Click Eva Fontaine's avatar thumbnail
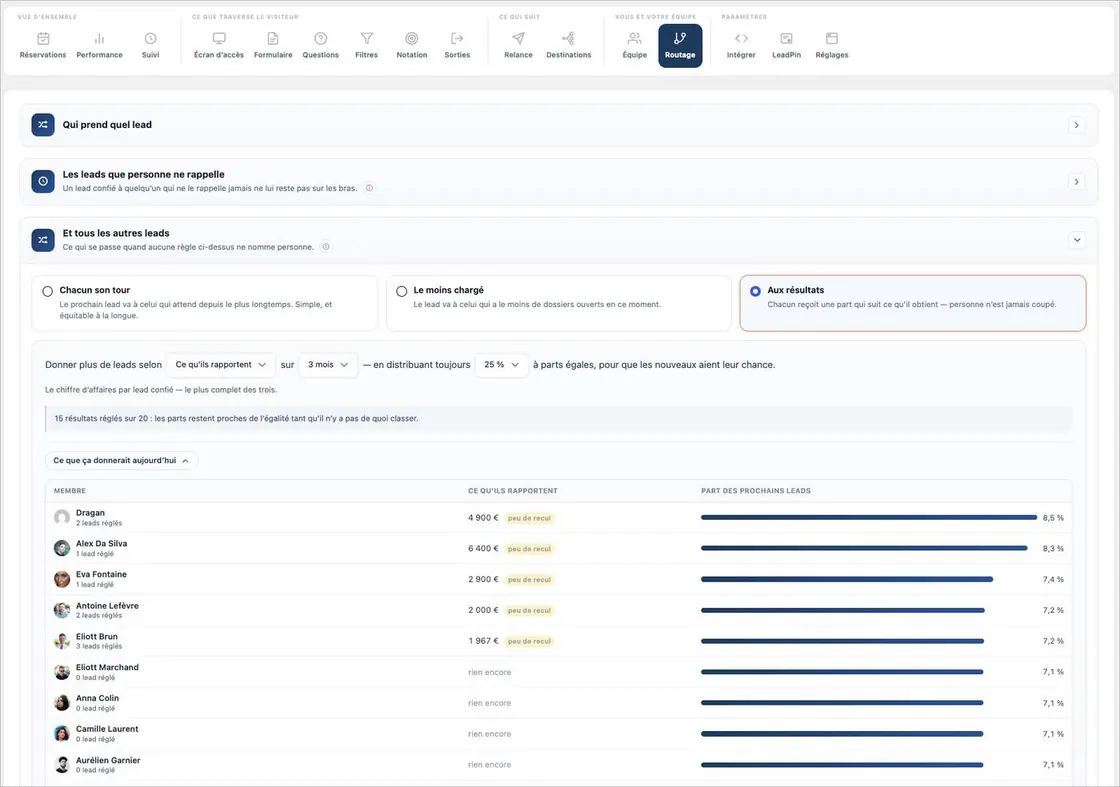The height and width of the screenshot is (787, 1120). tap(62, 578)
